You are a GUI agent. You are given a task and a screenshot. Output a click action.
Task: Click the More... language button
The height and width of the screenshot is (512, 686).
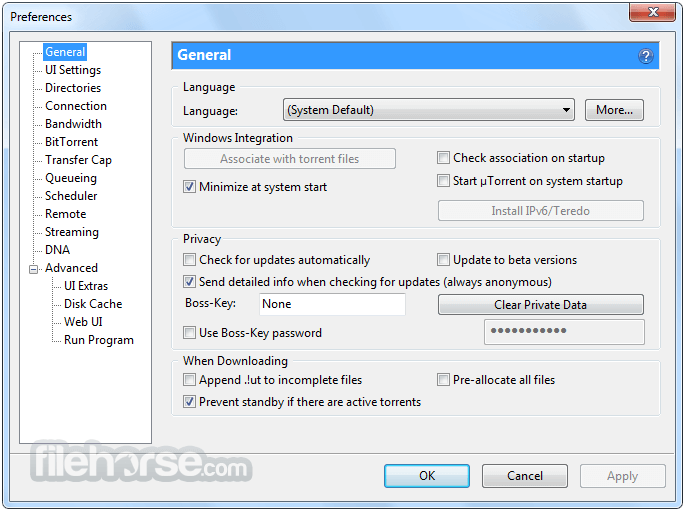pyautogui.click(x=614, y=110)
